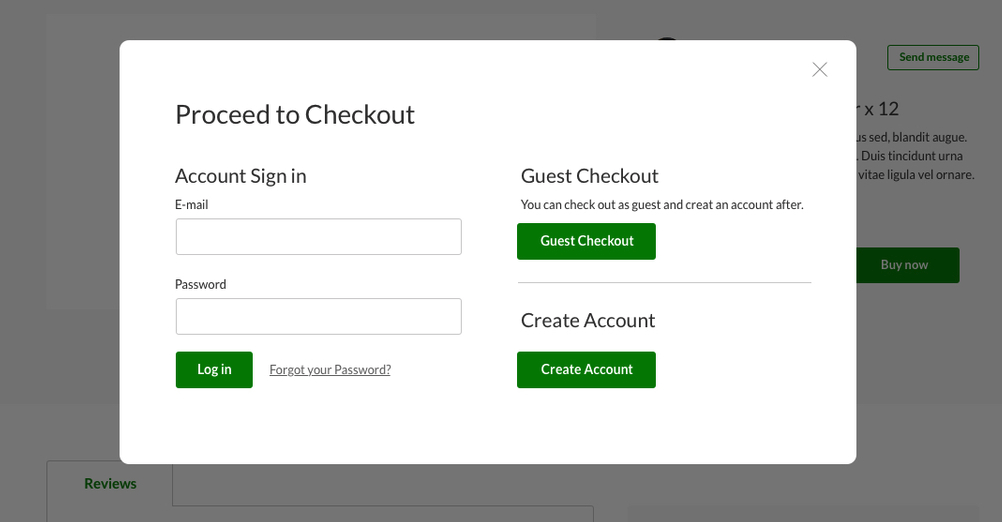Click the Password field label
The image size is (1002, 522).
(201, 284)
